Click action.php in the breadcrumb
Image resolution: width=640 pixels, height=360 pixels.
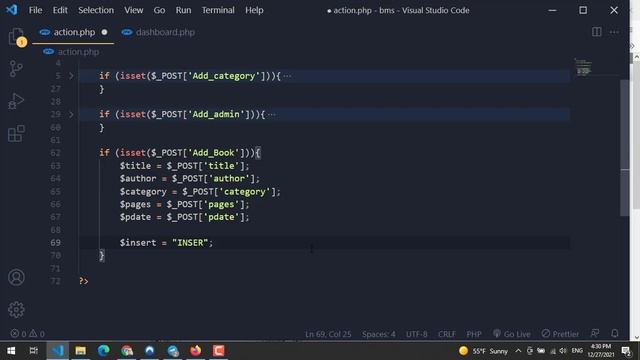78,52
